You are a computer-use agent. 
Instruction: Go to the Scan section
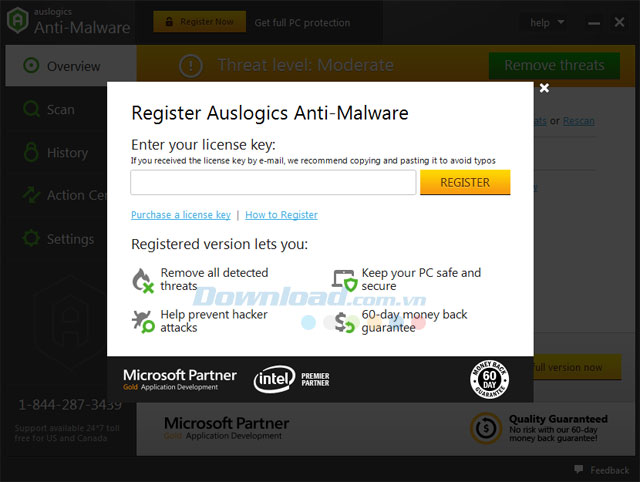[x=56, y=109]
